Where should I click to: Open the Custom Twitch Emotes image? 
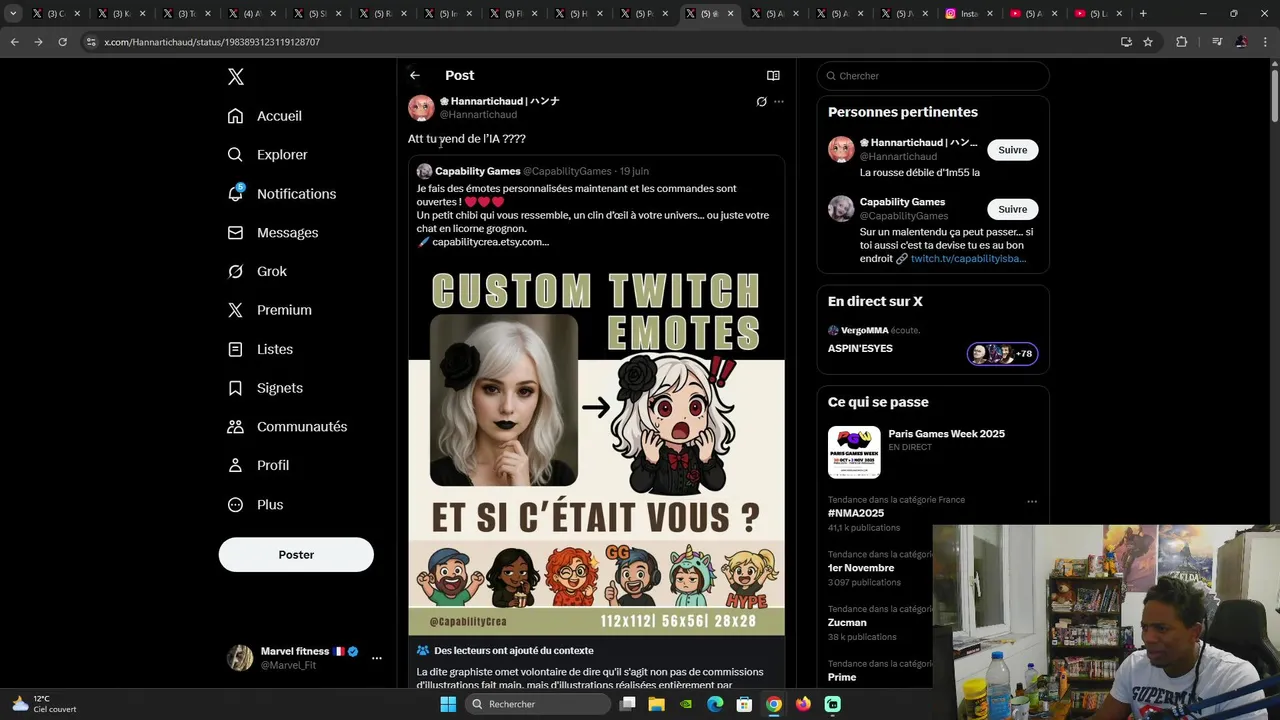tap(596, 447)
